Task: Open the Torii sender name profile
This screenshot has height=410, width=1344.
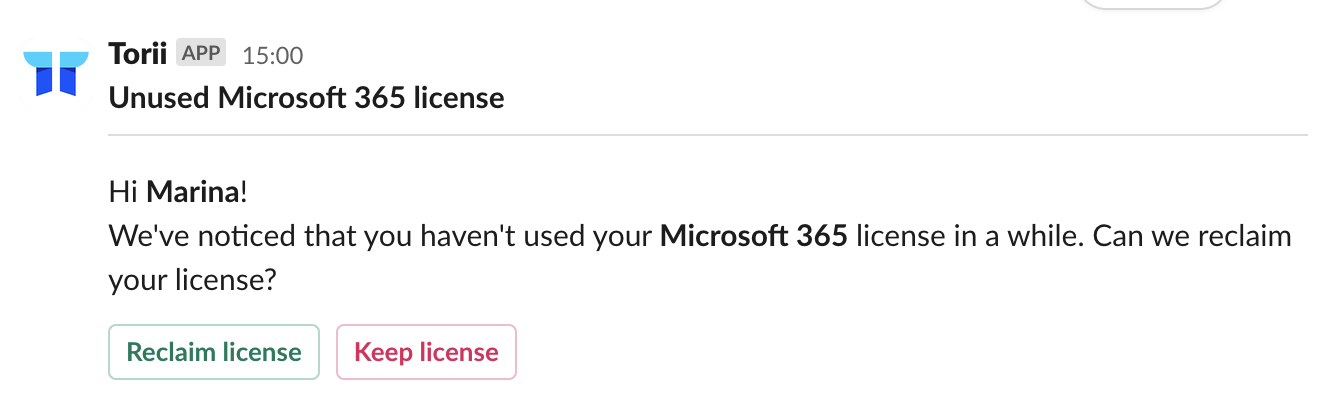Action: tap(137, 53)
